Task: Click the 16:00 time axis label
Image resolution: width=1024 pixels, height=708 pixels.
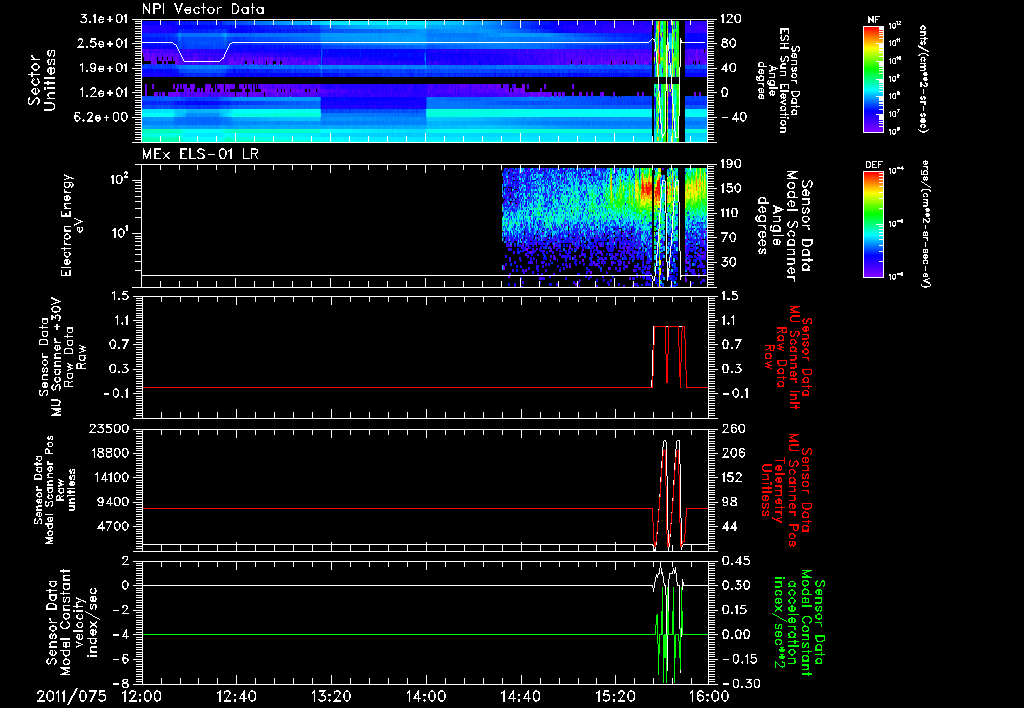Action: 710,696
